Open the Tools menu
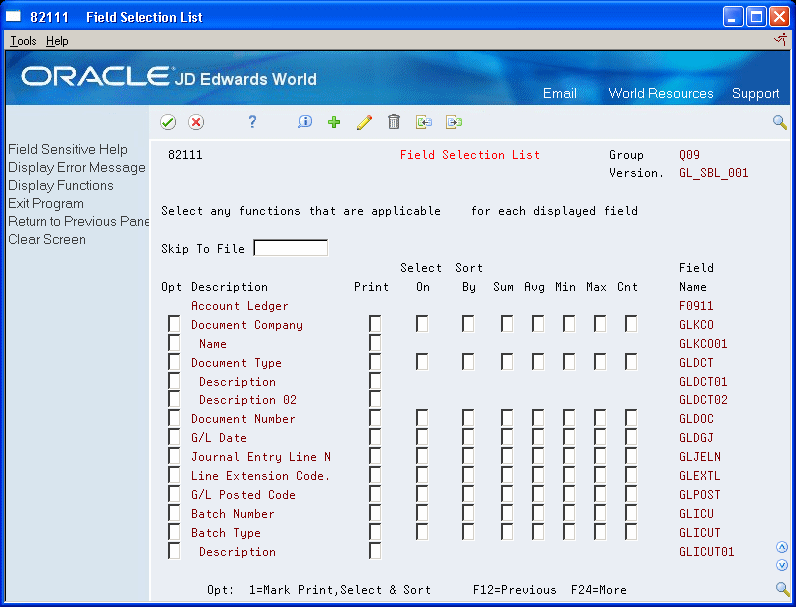Image resolution: width=796 pixels, height=607 pixels. [23, 41]
